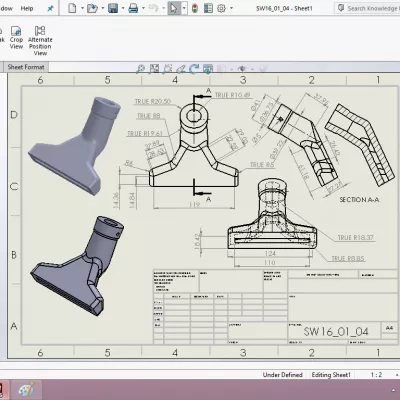Click the SW16_01_04 - Sheet1 window title
This screenshot has height=400, width=400.
pyautogui.click(x=284, y=8)
